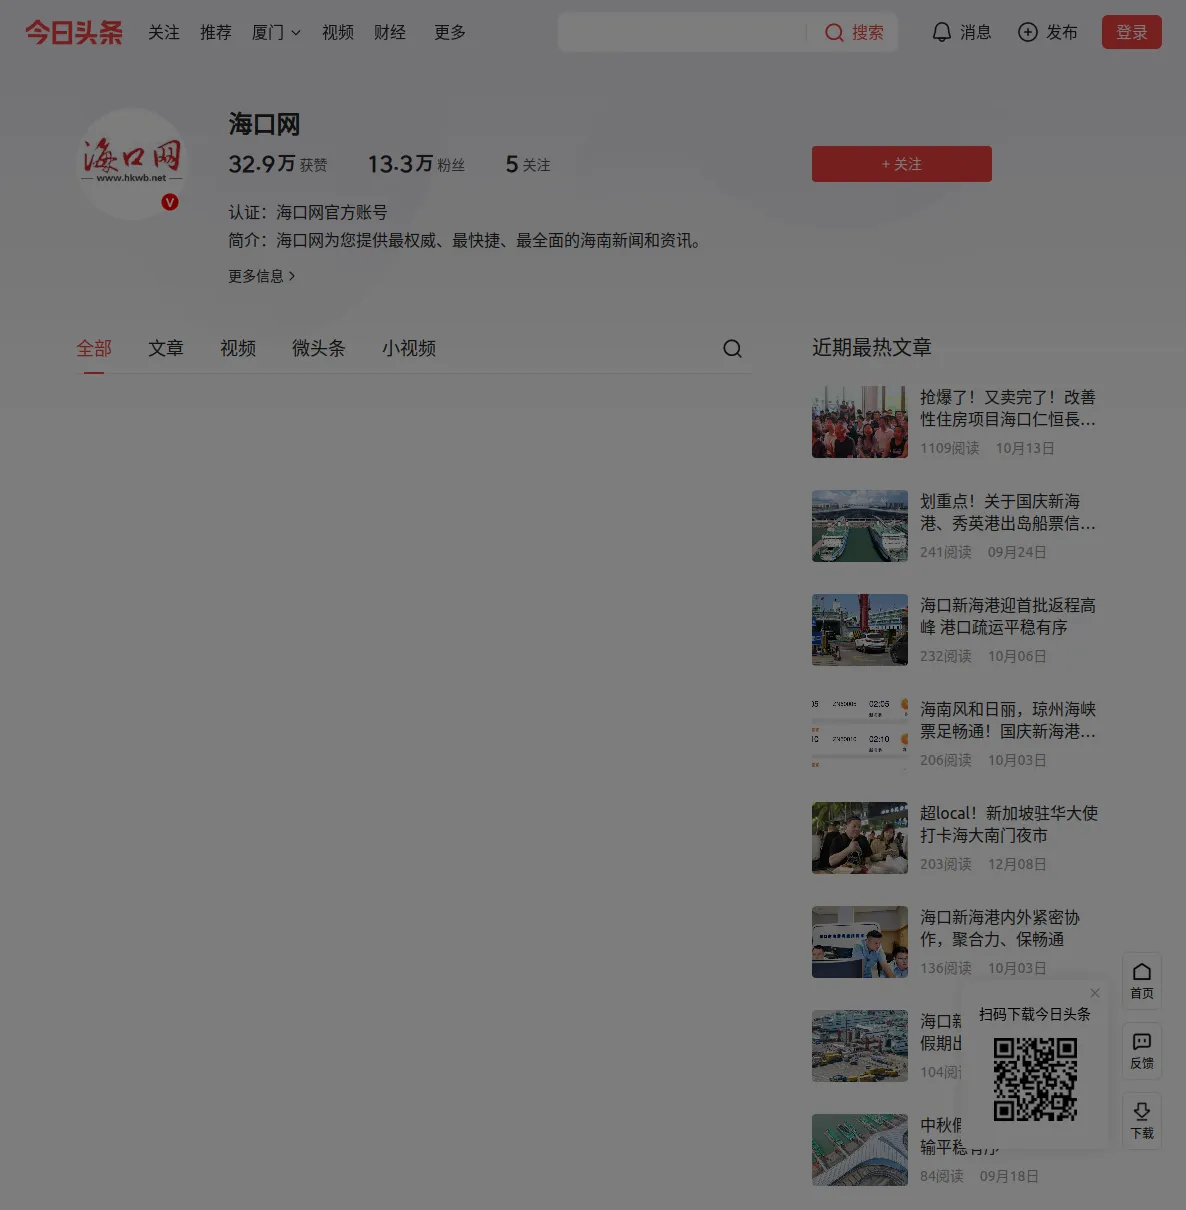The width and height of the screenshot is (1186, 1210).
Task: Select the 全部 tab
Action: pyautogui.click(x=94, y=348)
